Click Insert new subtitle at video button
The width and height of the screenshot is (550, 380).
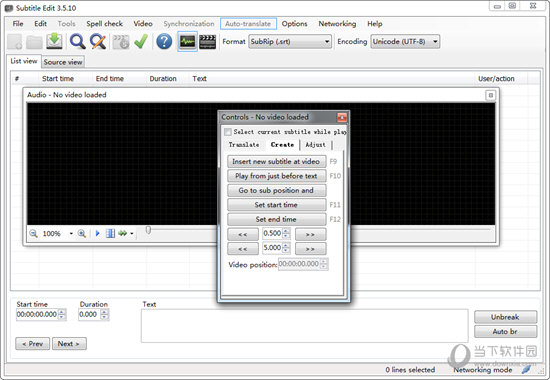coord(276,161)
